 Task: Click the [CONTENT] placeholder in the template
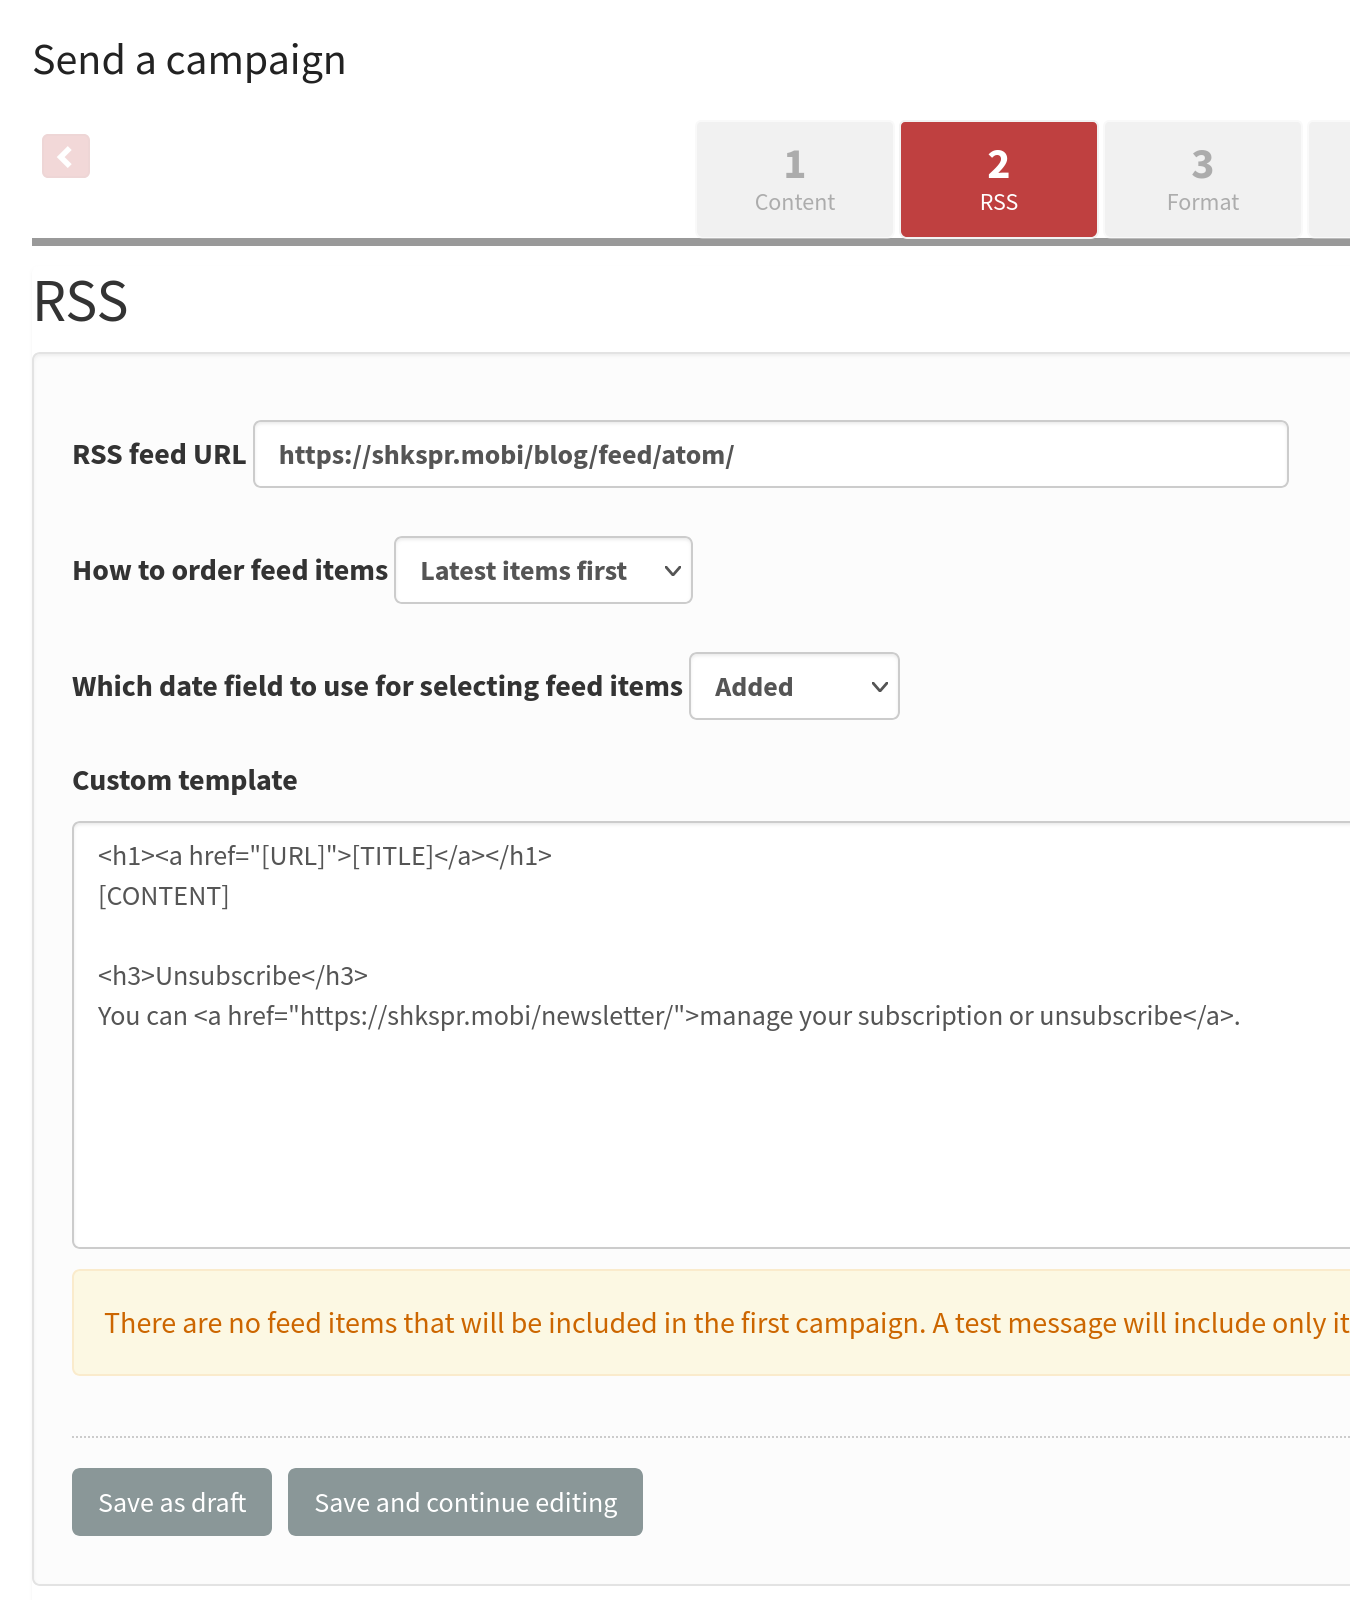tap(164, 896)
